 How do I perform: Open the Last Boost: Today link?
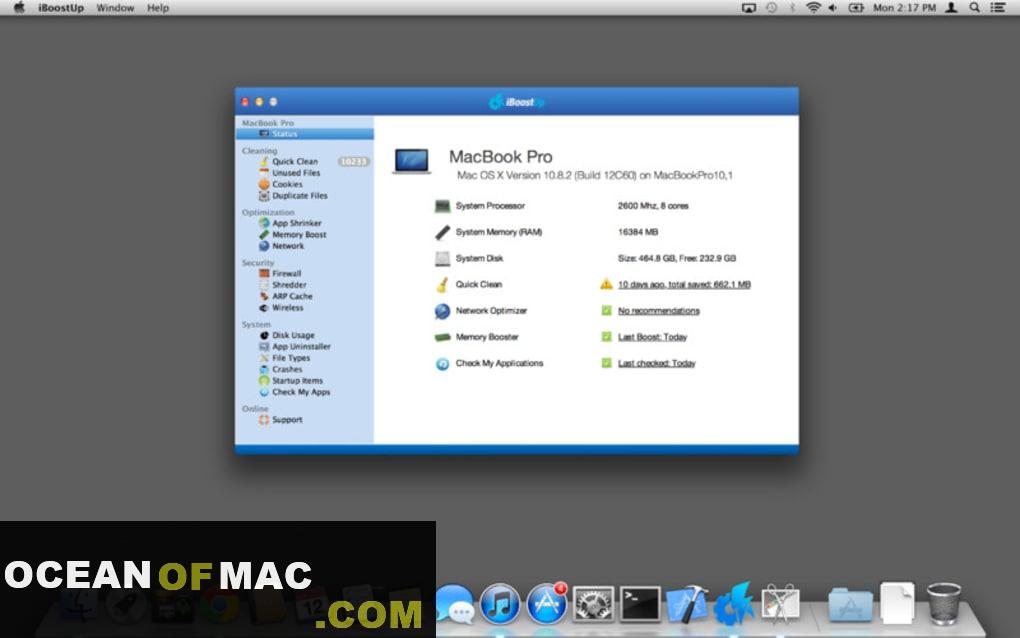(x=652, y=337)
